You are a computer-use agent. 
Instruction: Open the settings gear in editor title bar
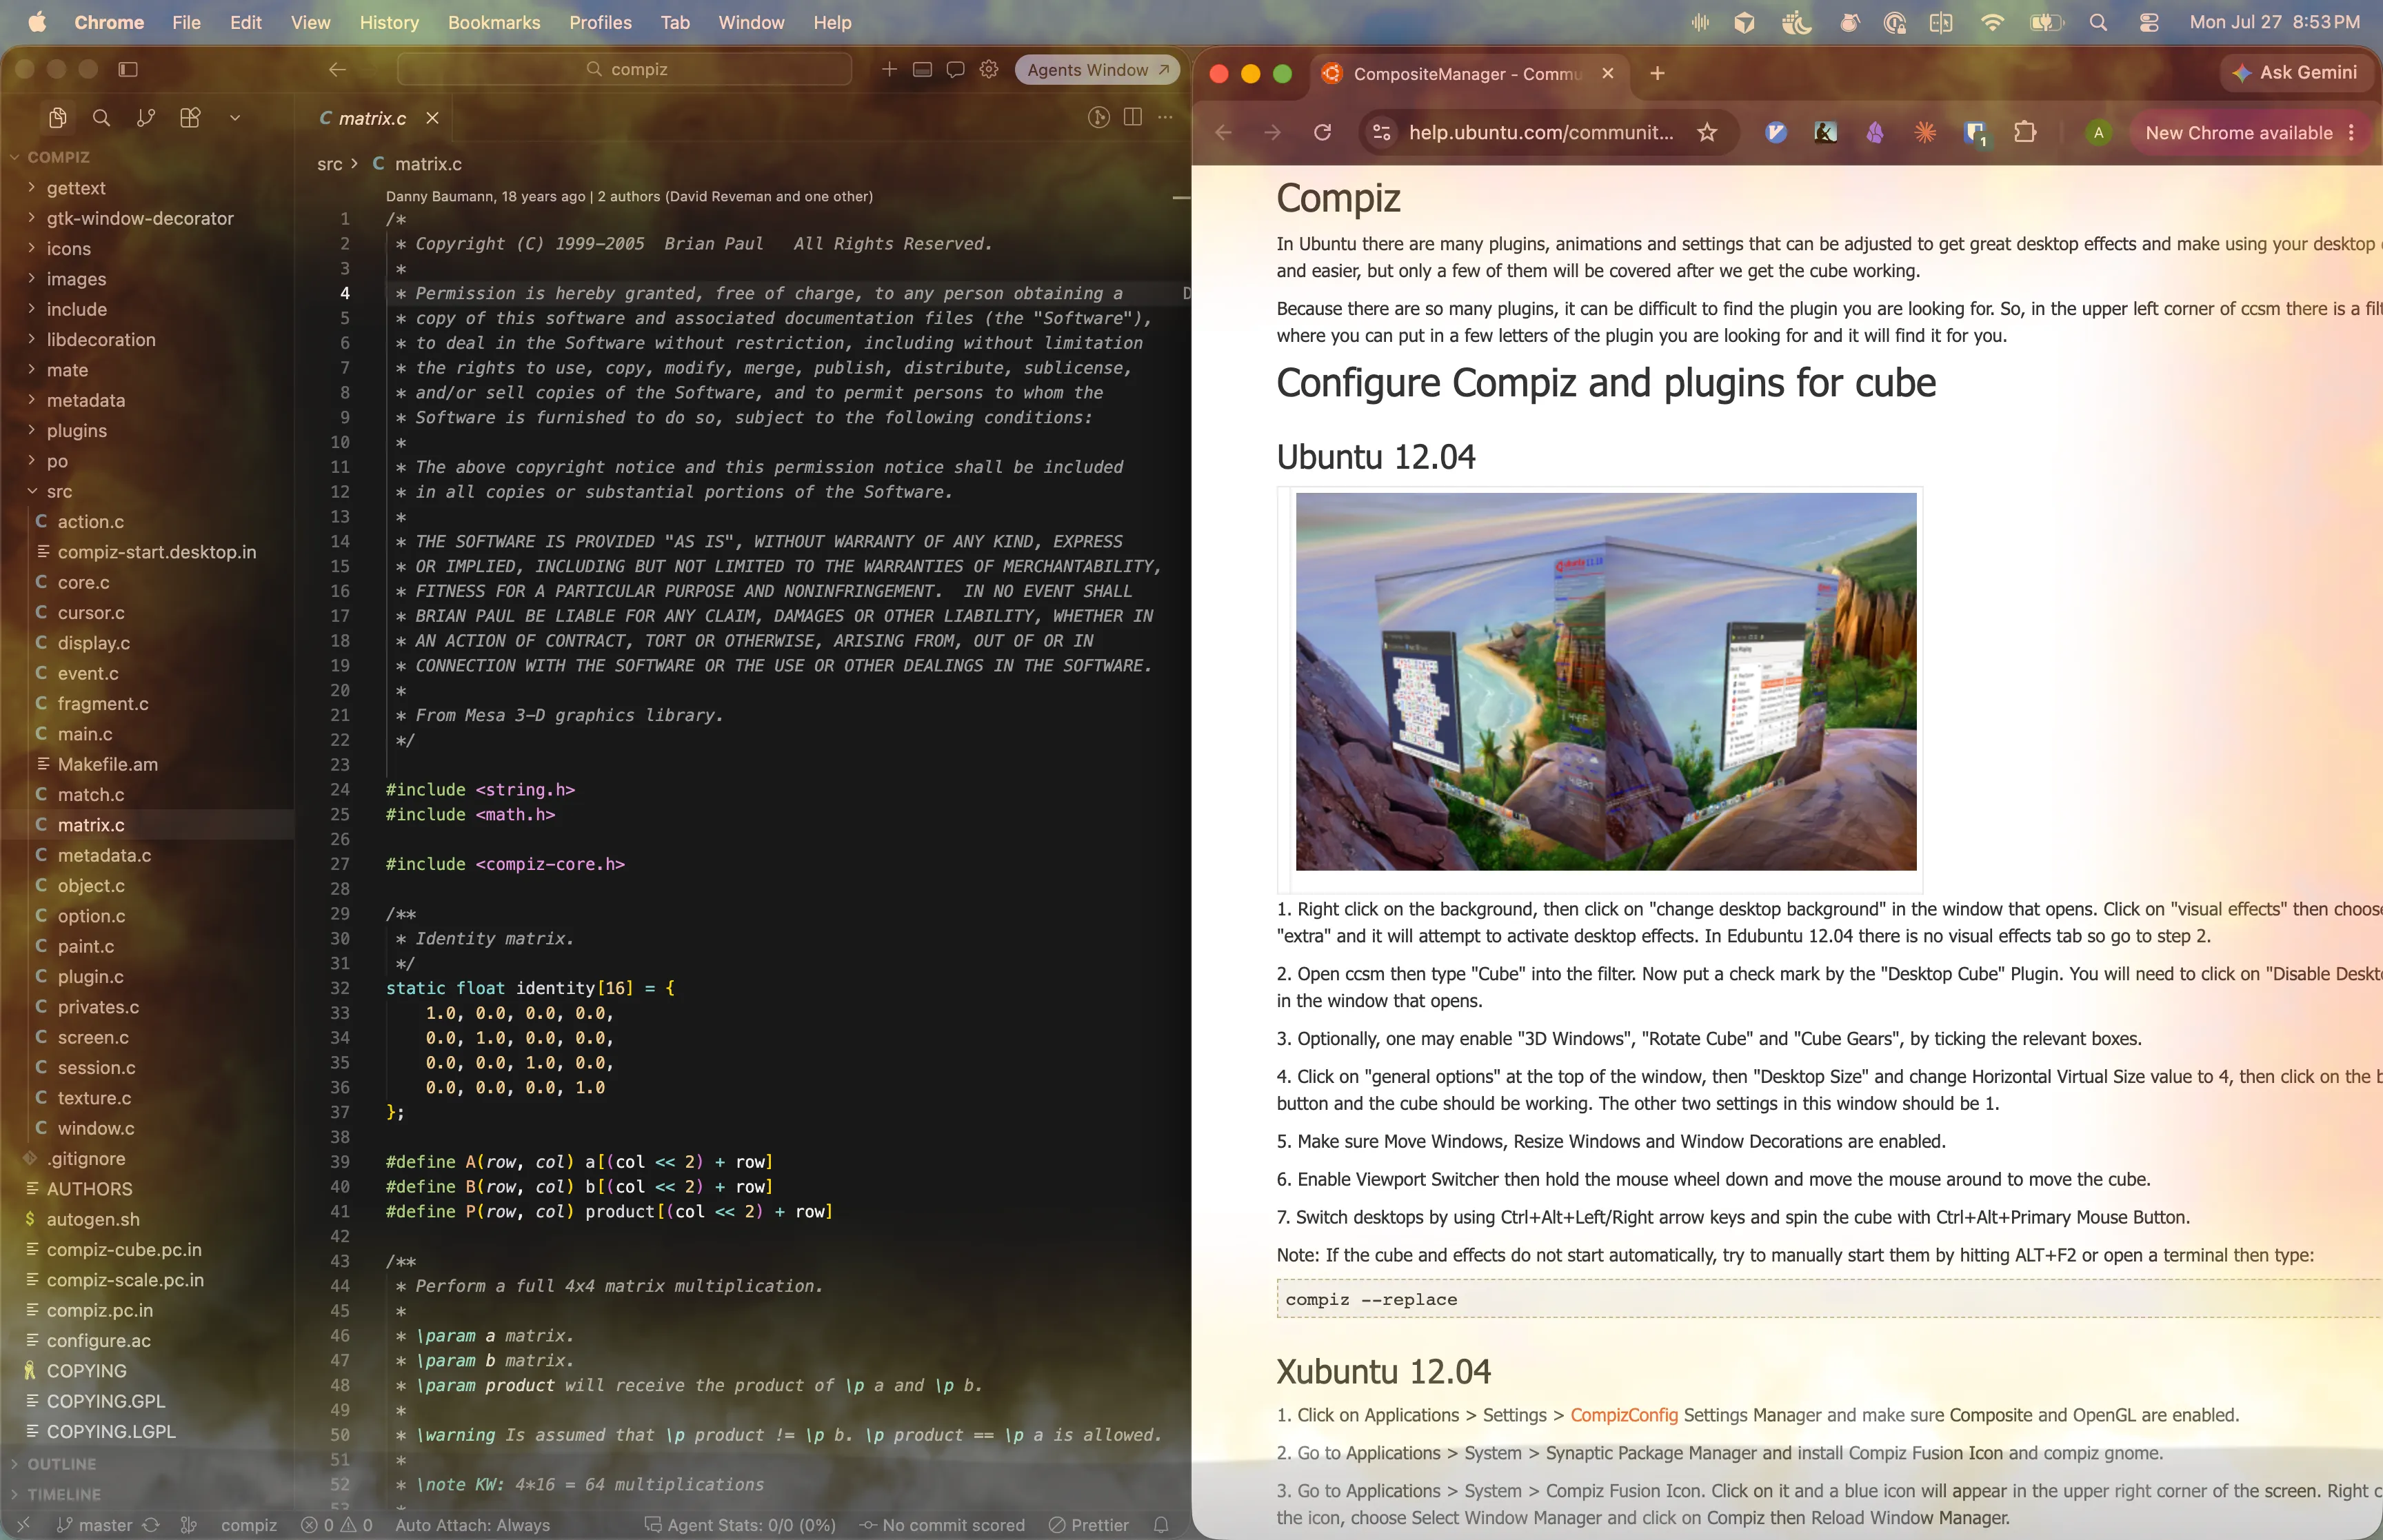[x=989, y=69]
